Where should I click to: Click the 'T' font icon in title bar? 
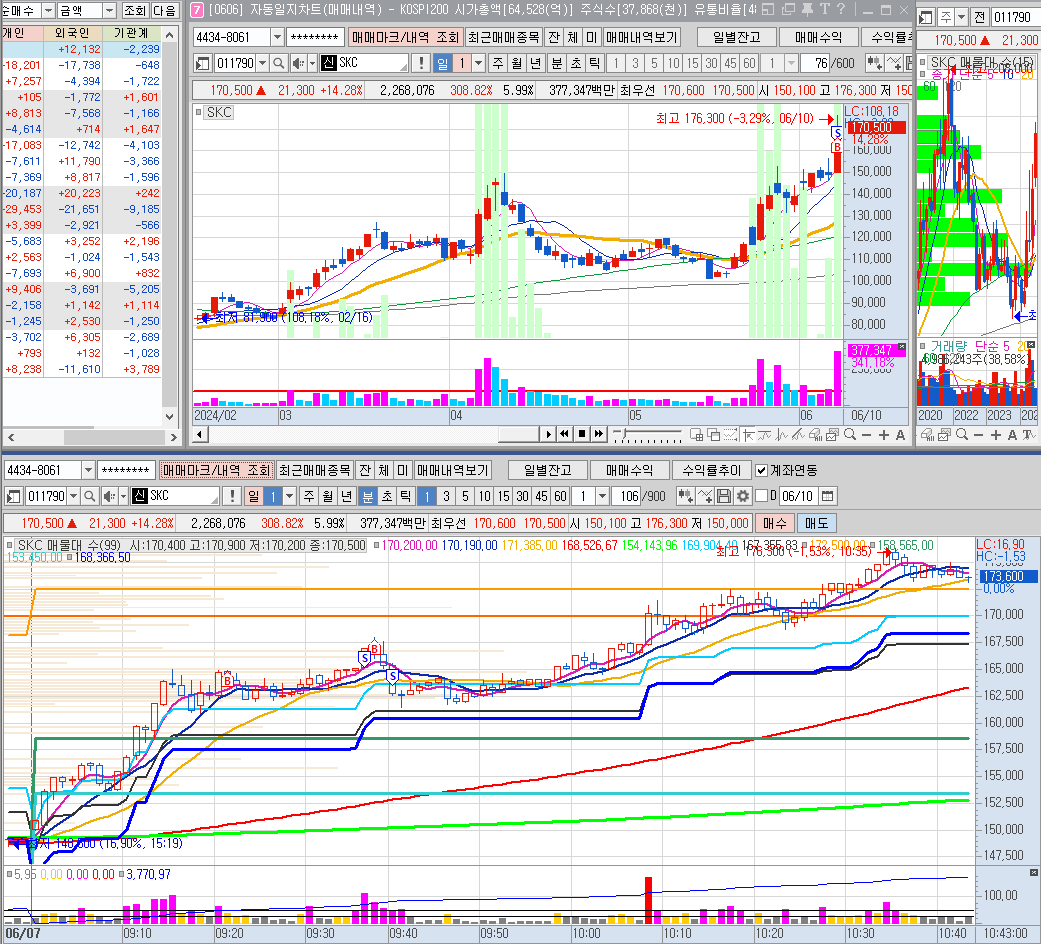click(x=825, y=9)
